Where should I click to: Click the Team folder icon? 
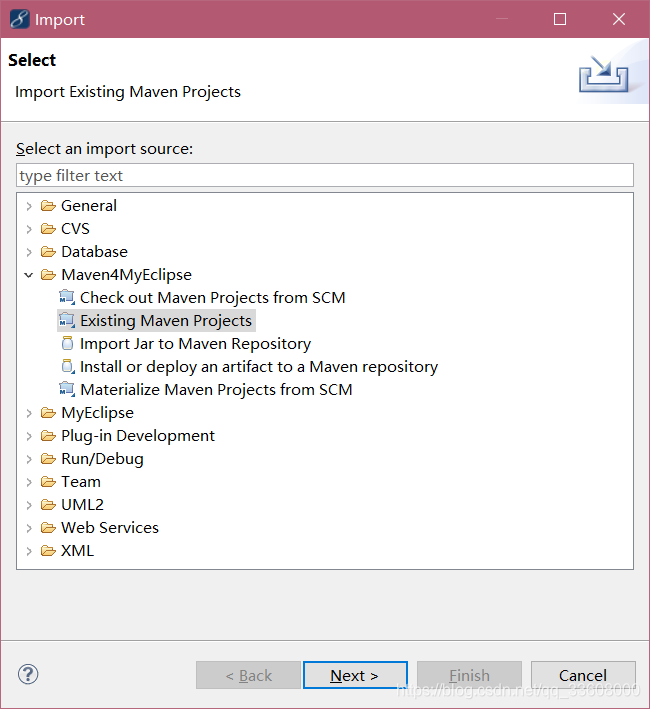pyautogui.click(x=48, y=482)
